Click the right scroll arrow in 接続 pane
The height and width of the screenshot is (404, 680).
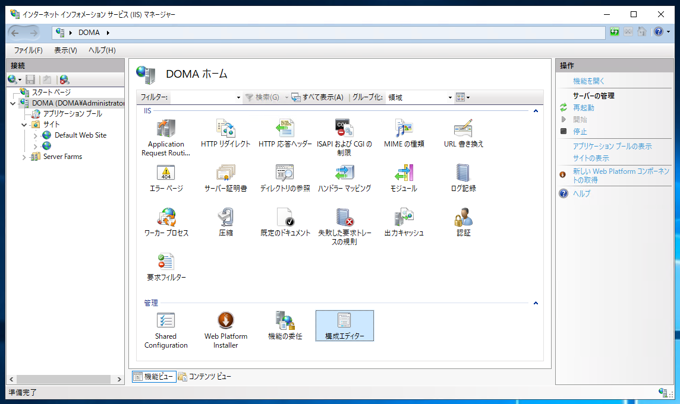pos(119,379)
